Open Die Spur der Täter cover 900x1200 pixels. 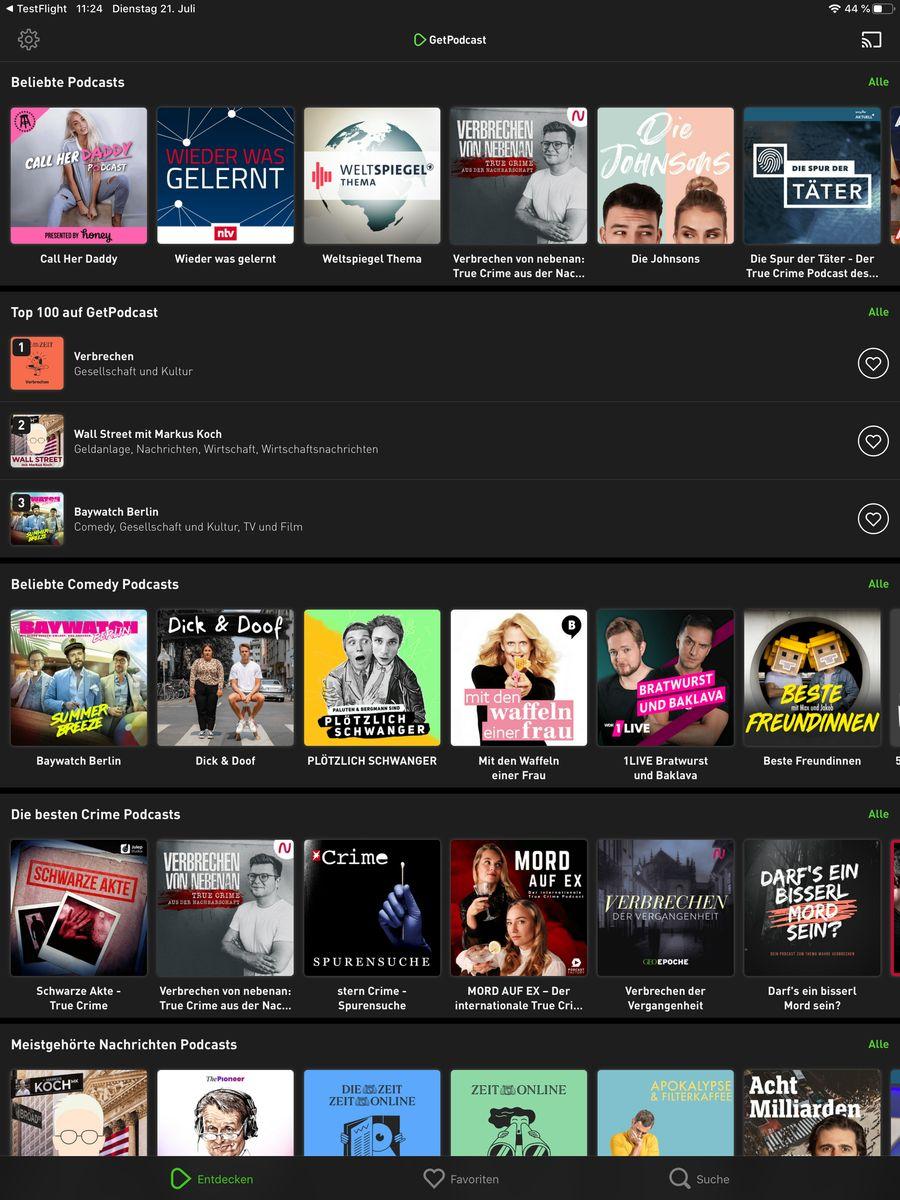tap(812, 176)
